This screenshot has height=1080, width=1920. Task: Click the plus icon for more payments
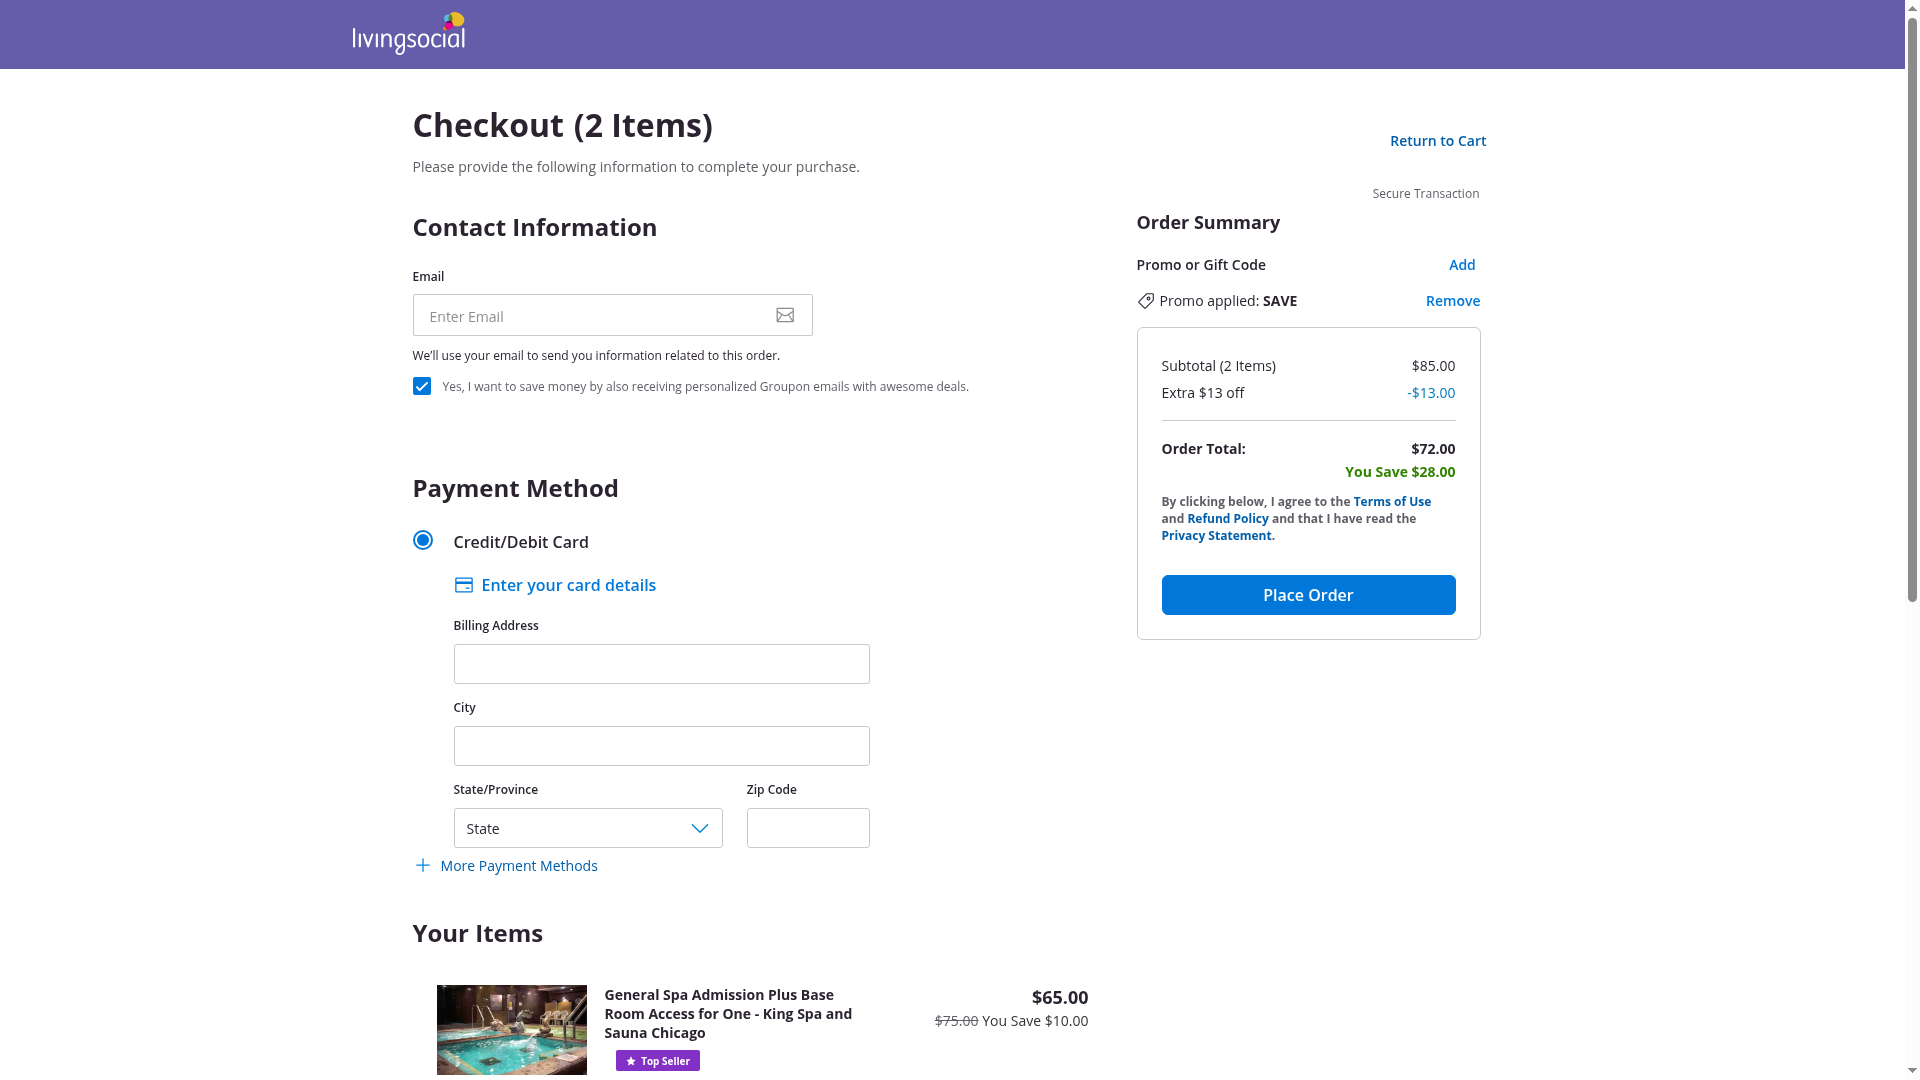[x=423, y=866]
